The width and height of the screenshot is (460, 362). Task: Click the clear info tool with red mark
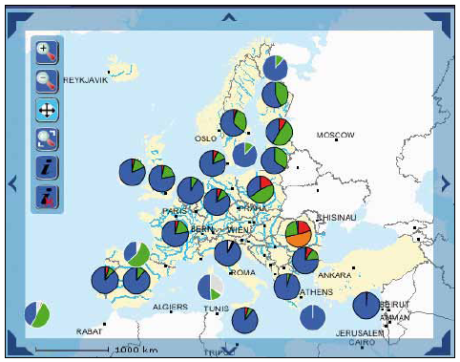pos(47,197)
